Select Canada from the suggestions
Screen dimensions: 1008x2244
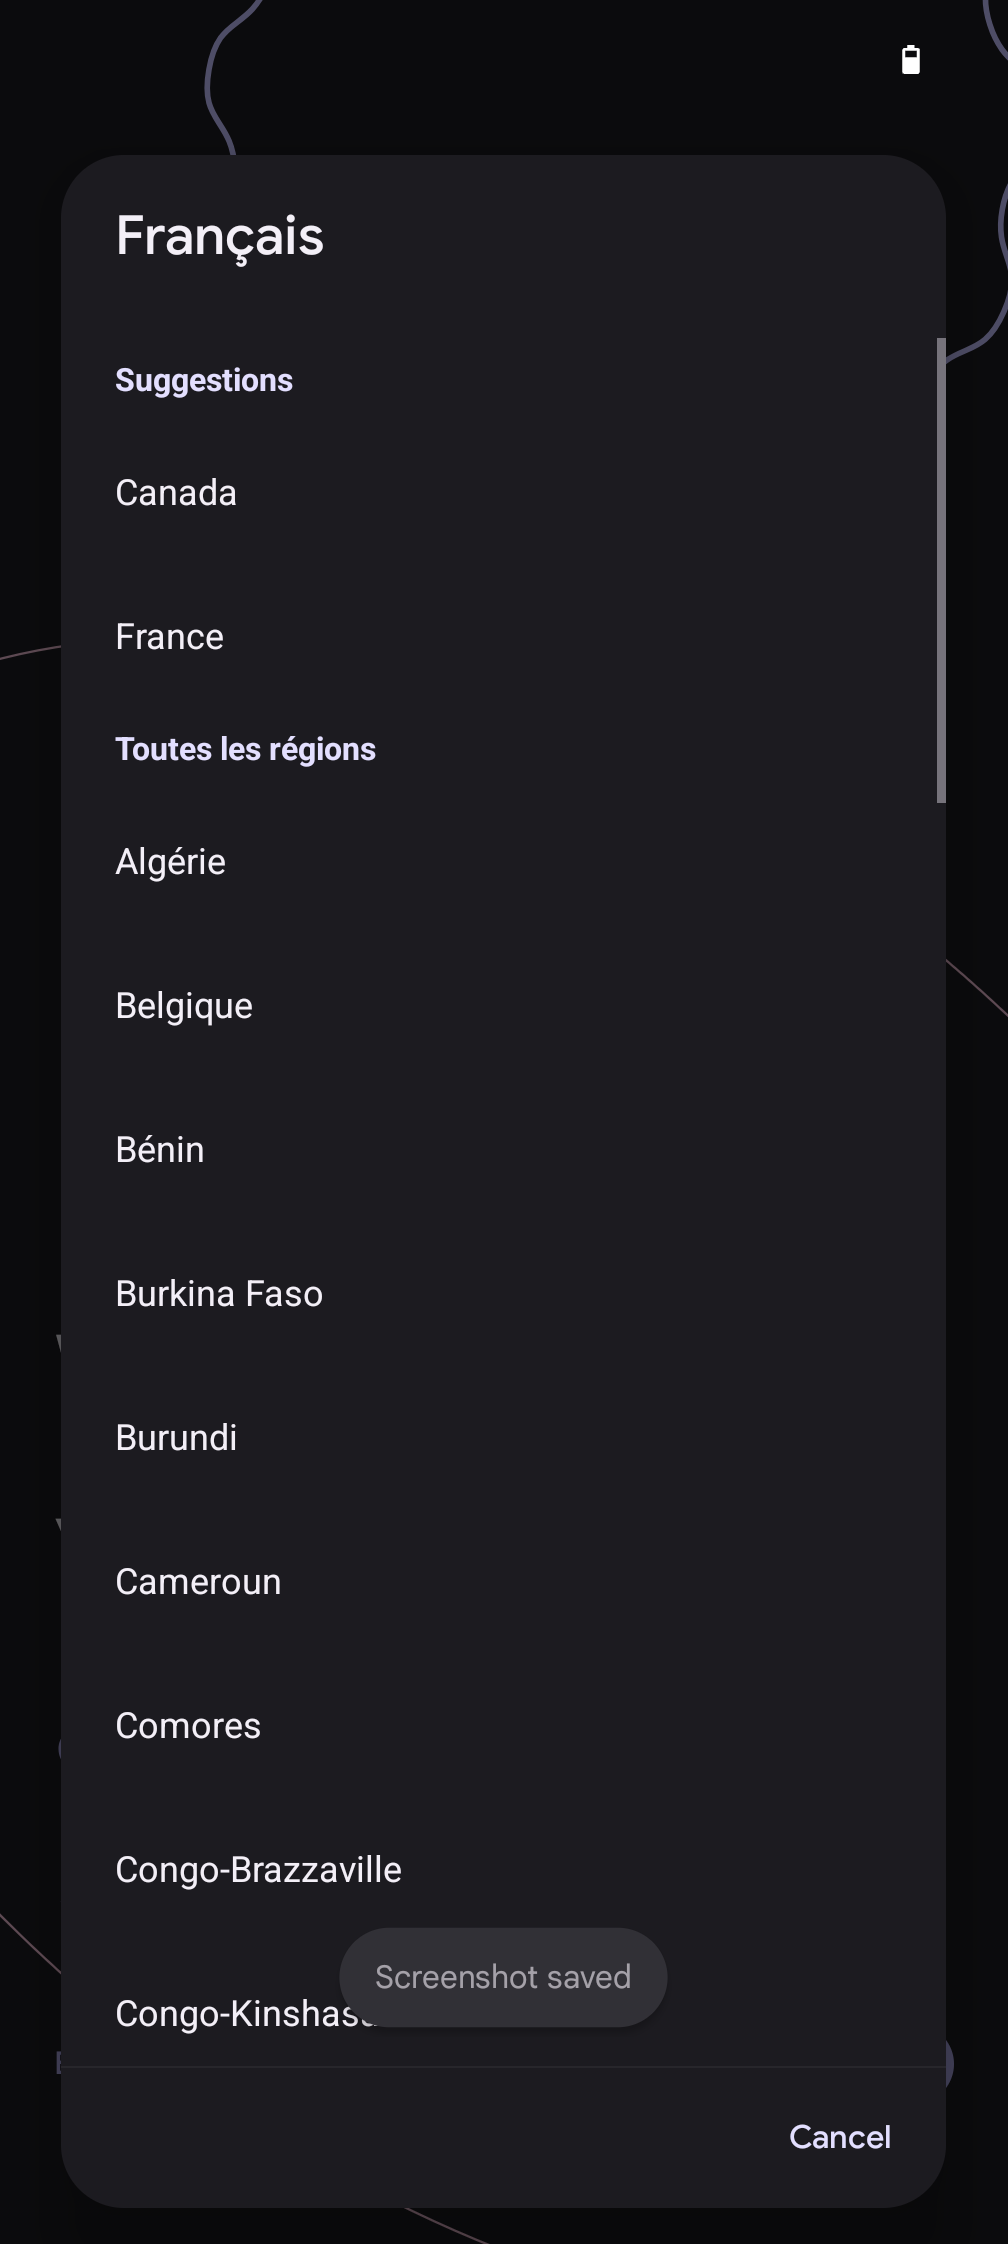[x=176, y=493]
